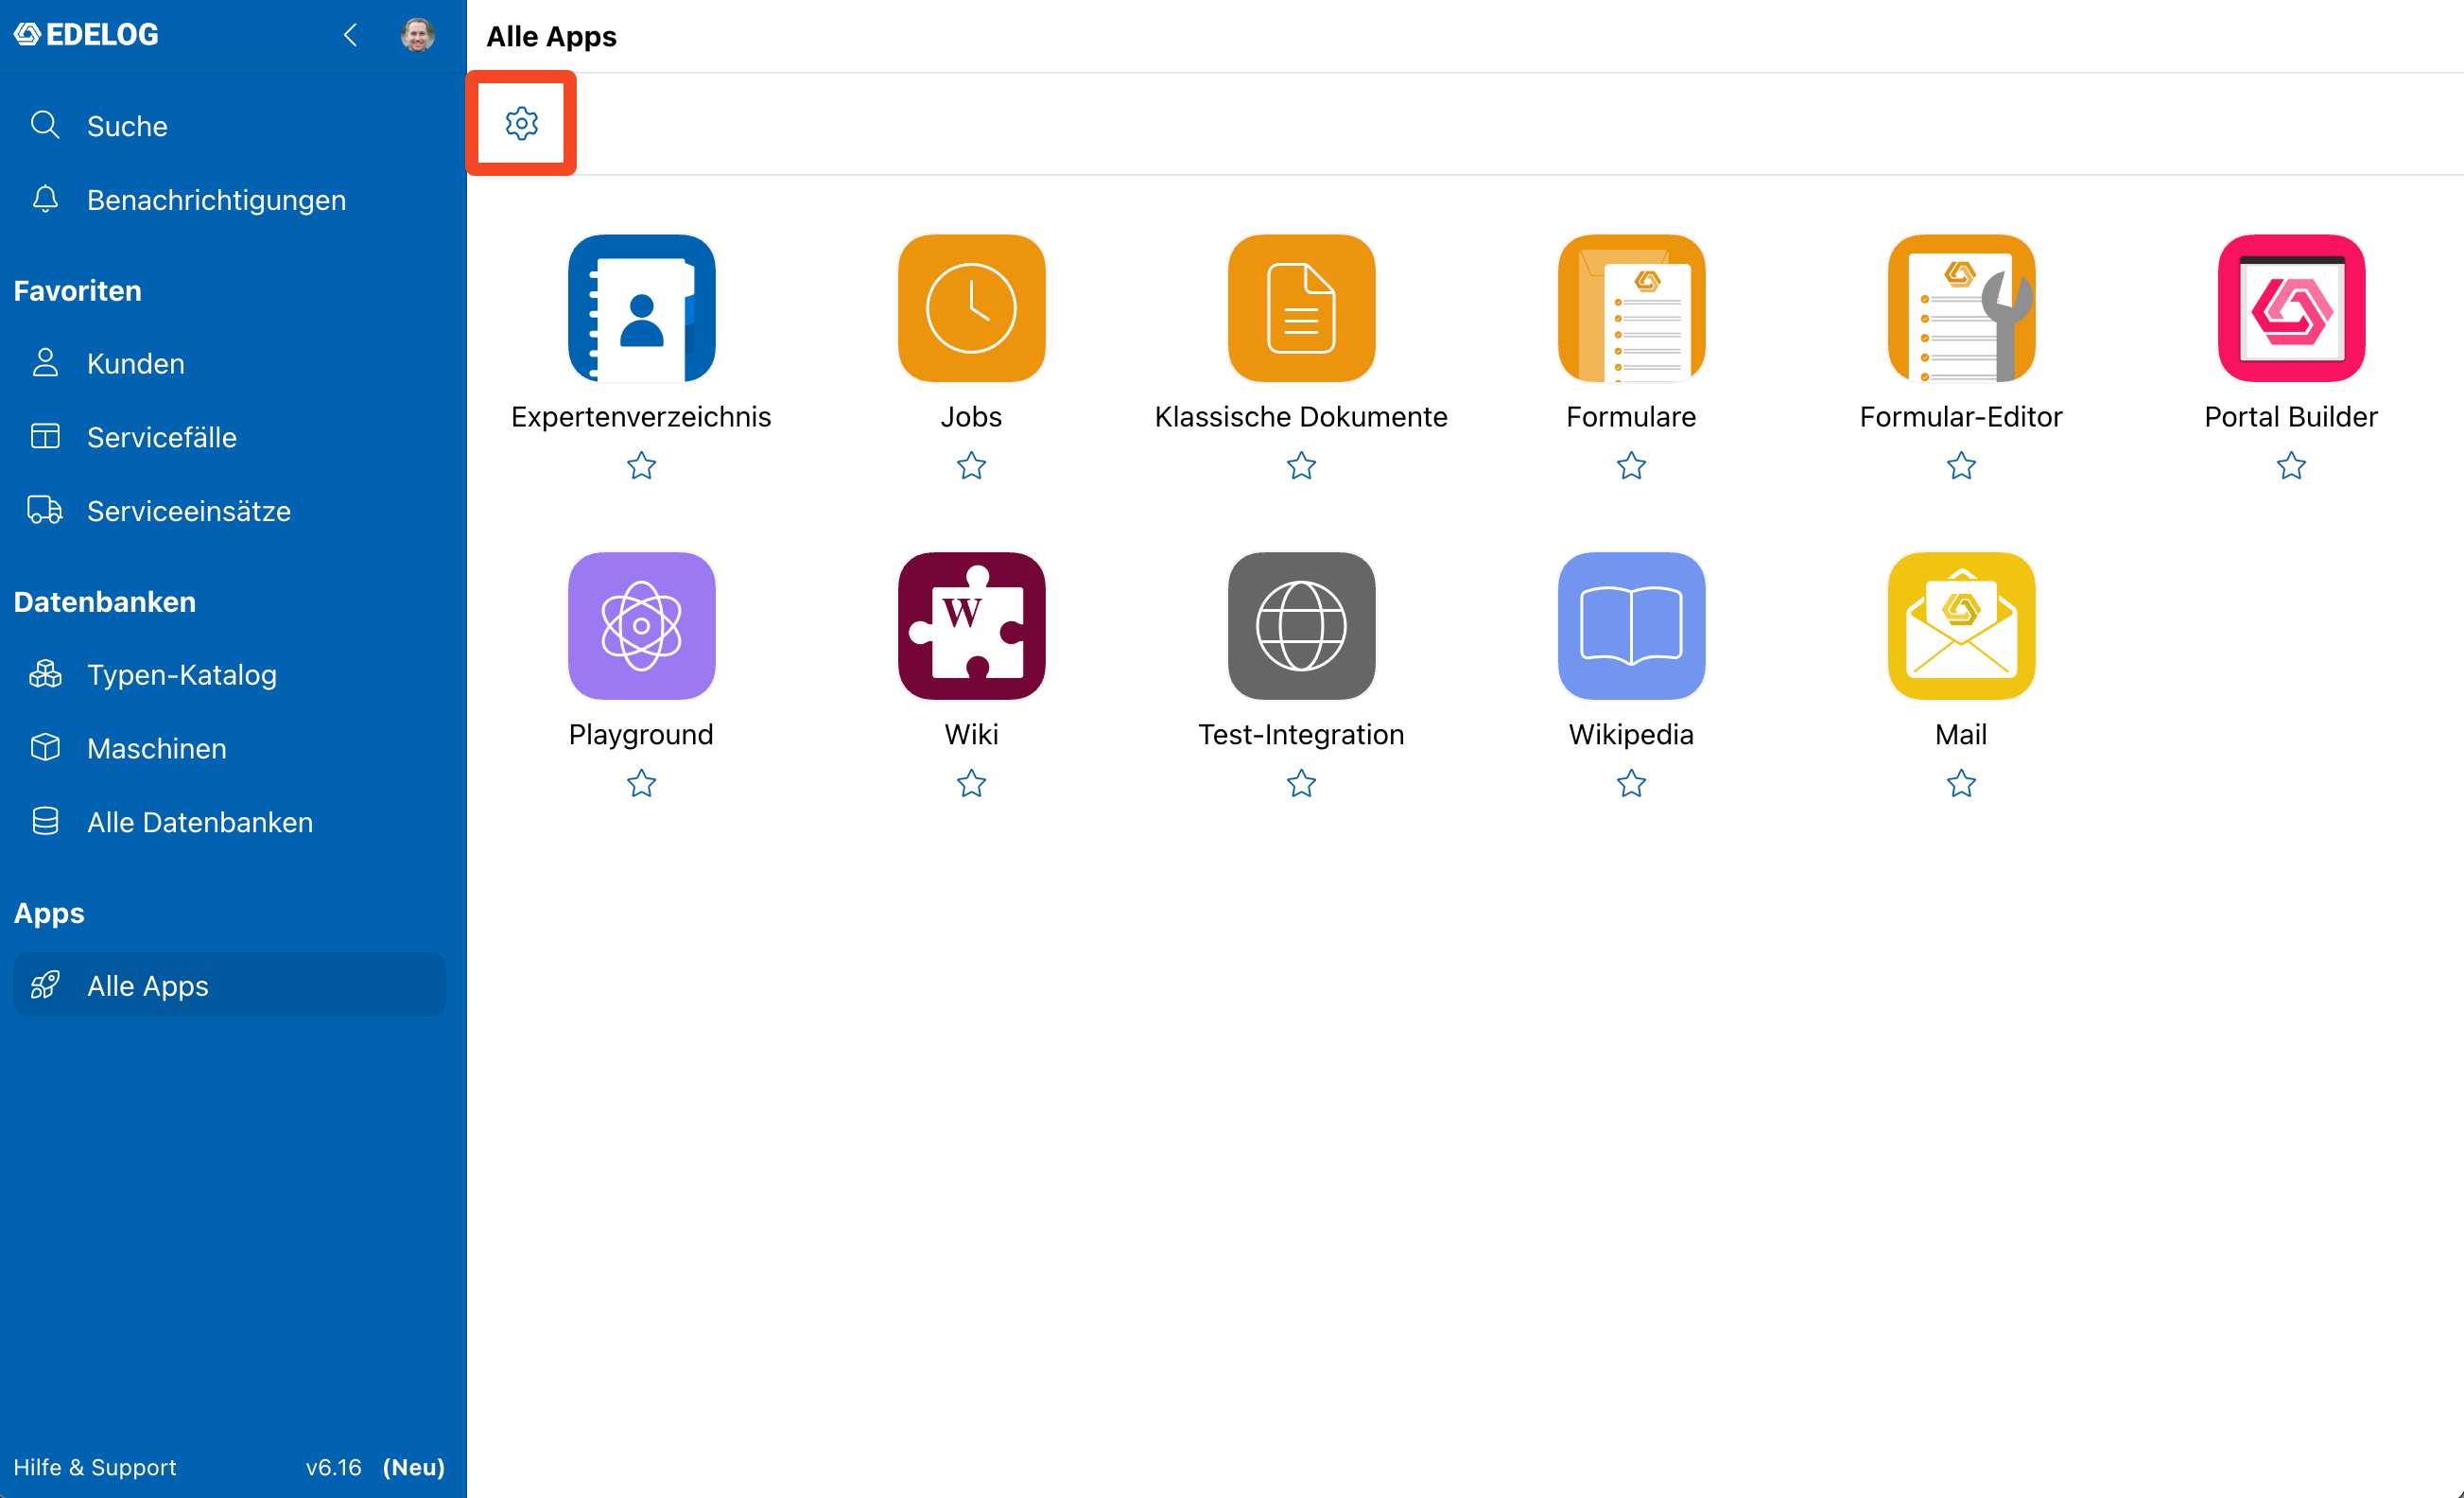This screenshot has height=1498, width=2464.
Task: Select Alle Apps in sidebar
Action: (230, 985)
